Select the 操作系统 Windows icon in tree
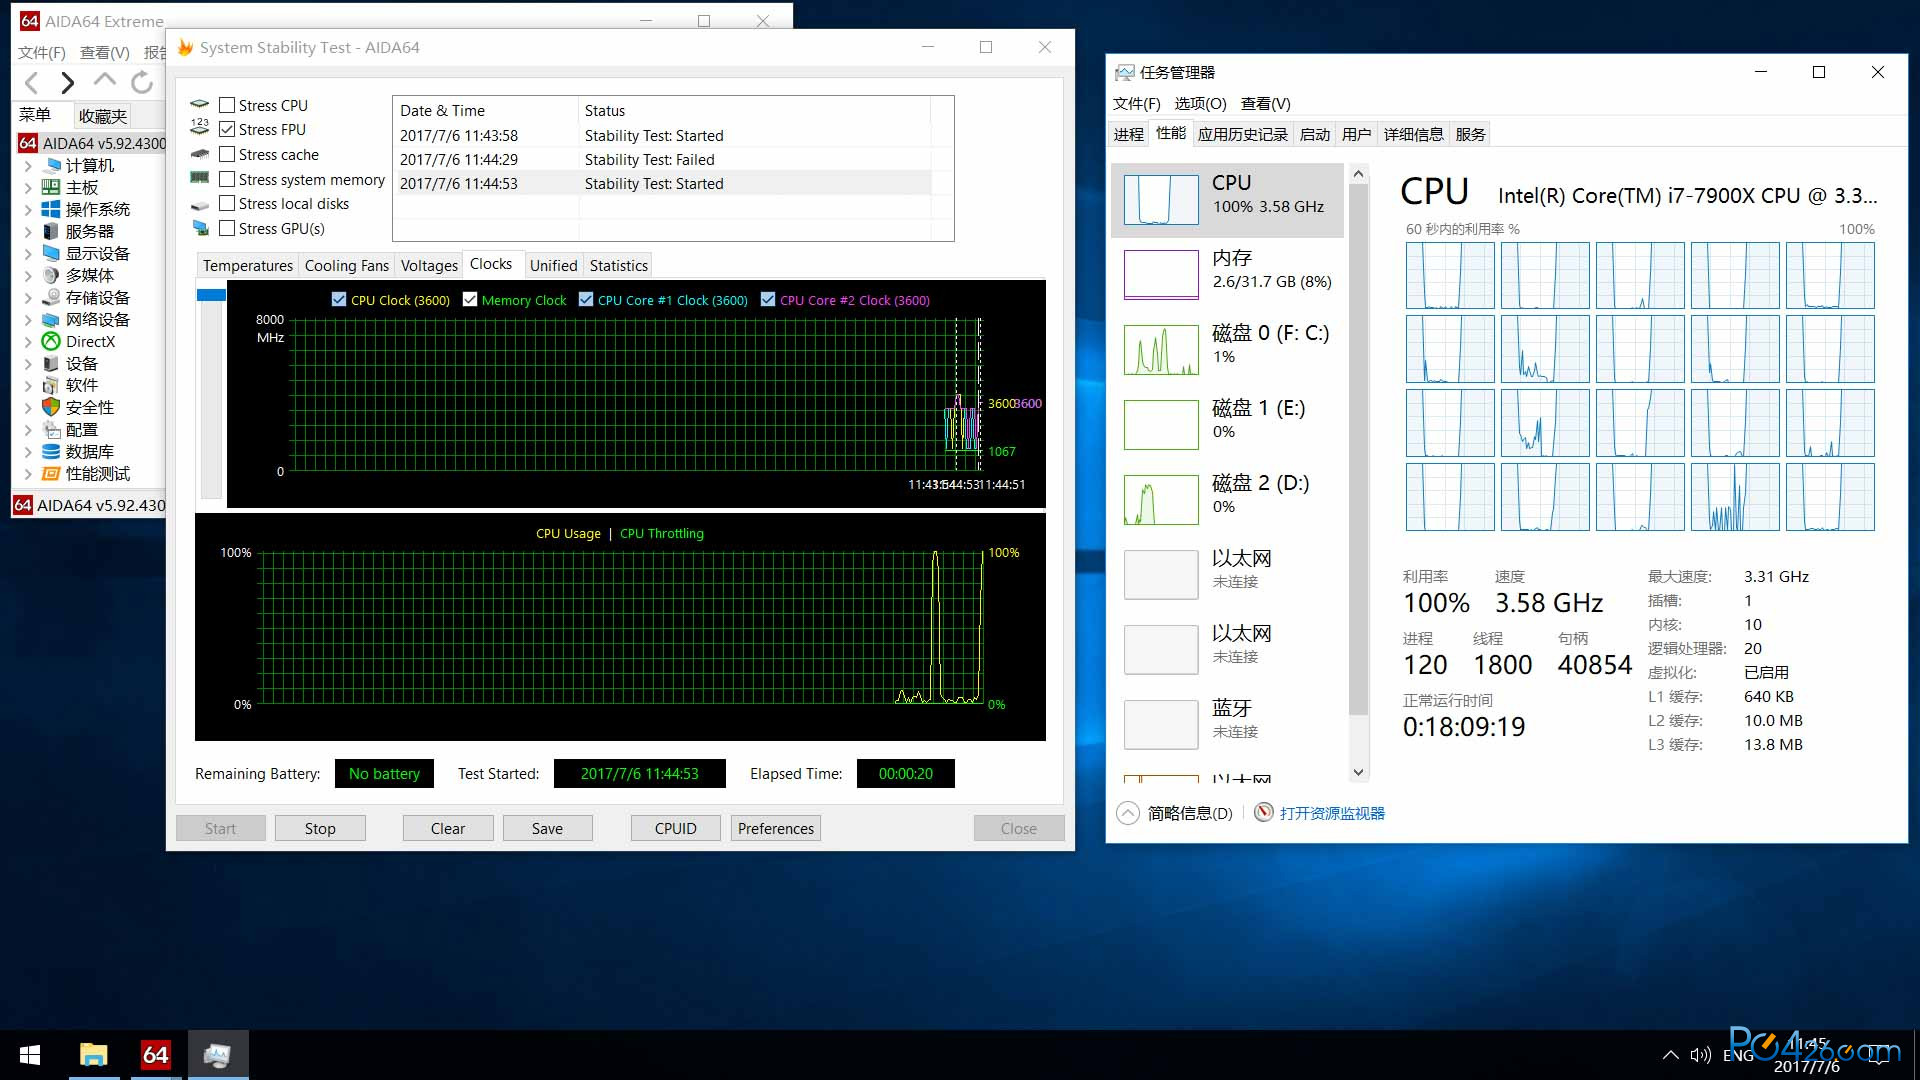This screenshot has height=1080, width=1920. (x=51, y=209)
